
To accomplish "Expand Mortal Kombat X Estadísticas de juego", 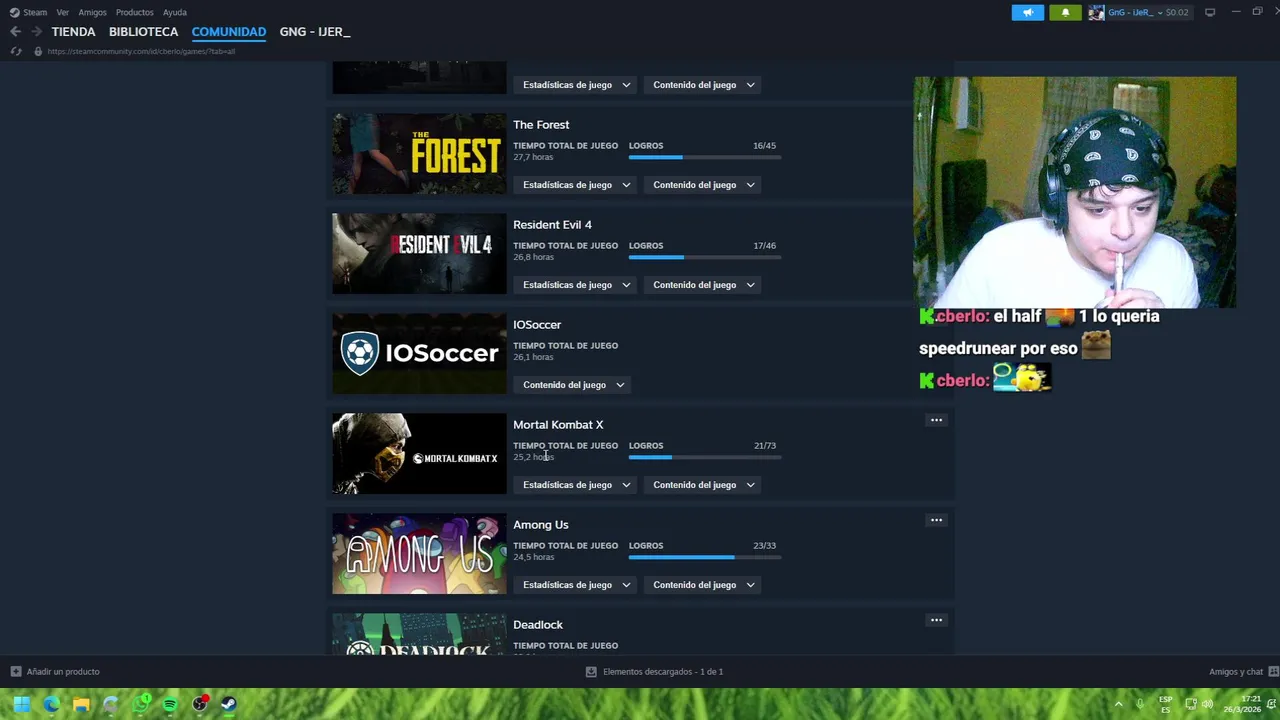I will tap(577, 485).
